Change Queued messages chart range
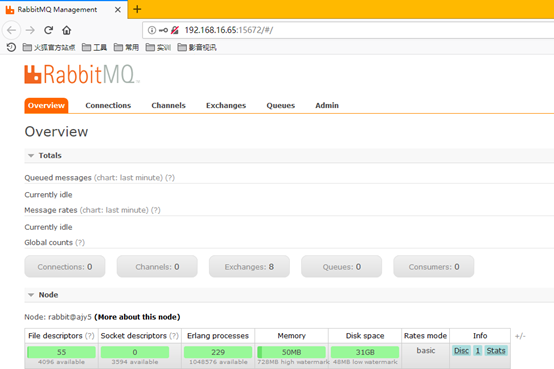Image resolution: width=554 pixels, height=369 pixels. click(x=128, y=178)
